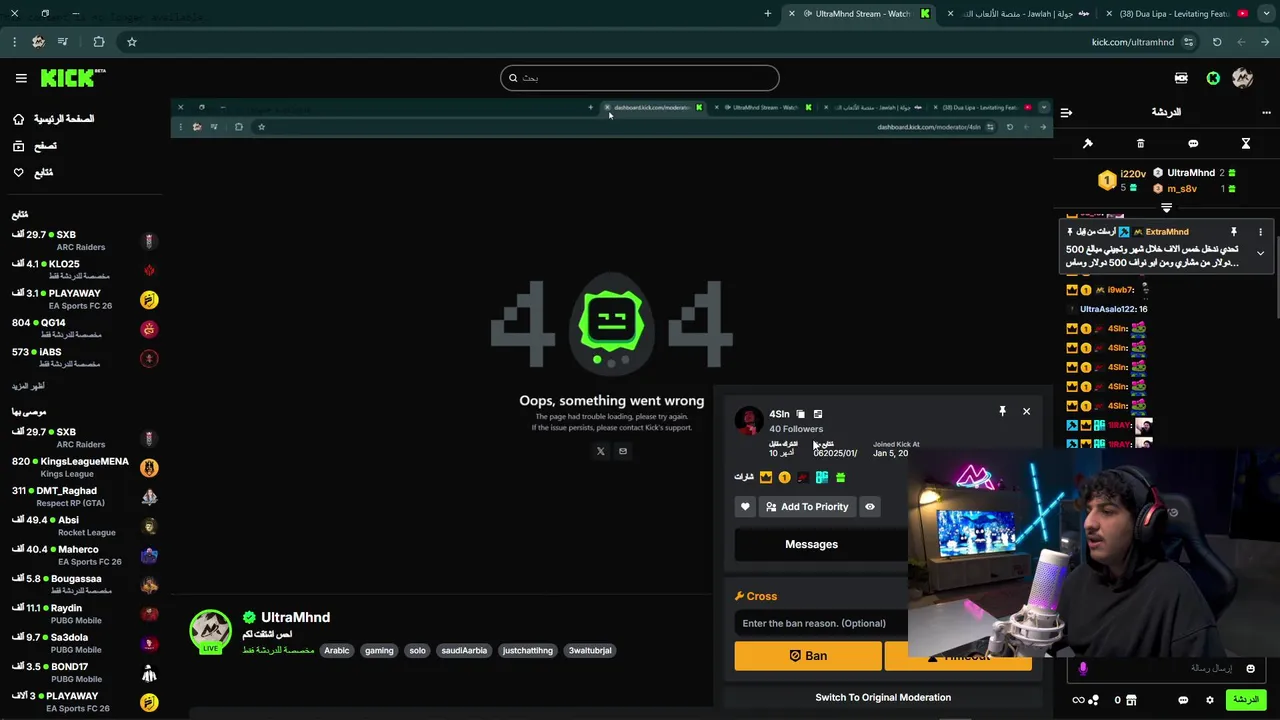
Task: Click the trash icon in chat toolbar
Action: click(1140, 144)
